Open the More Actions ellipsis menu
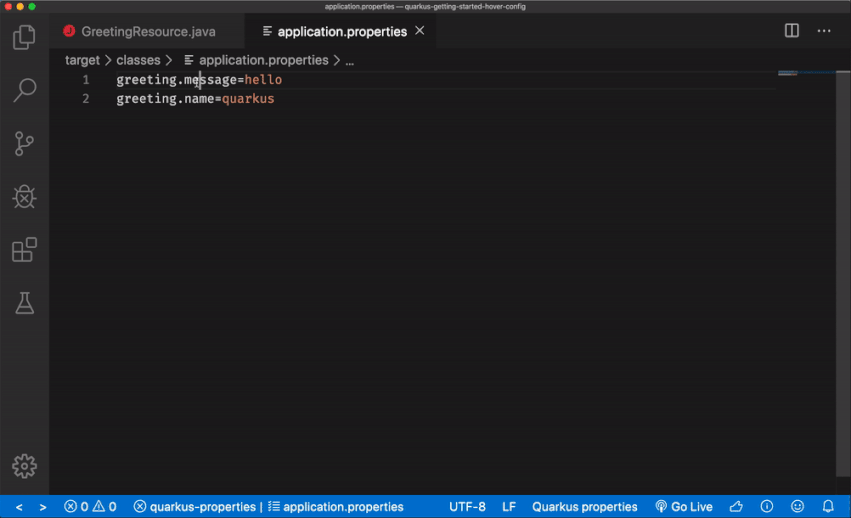The image size is (851, 518). click(x=824, y=31)
